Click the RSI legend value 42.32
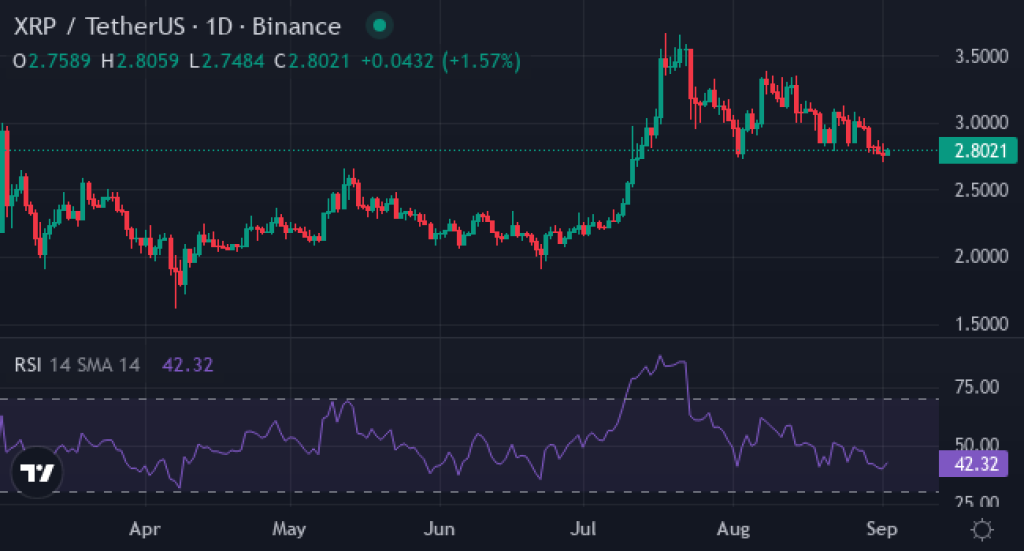1024x551 pixels. coord(187,364)
